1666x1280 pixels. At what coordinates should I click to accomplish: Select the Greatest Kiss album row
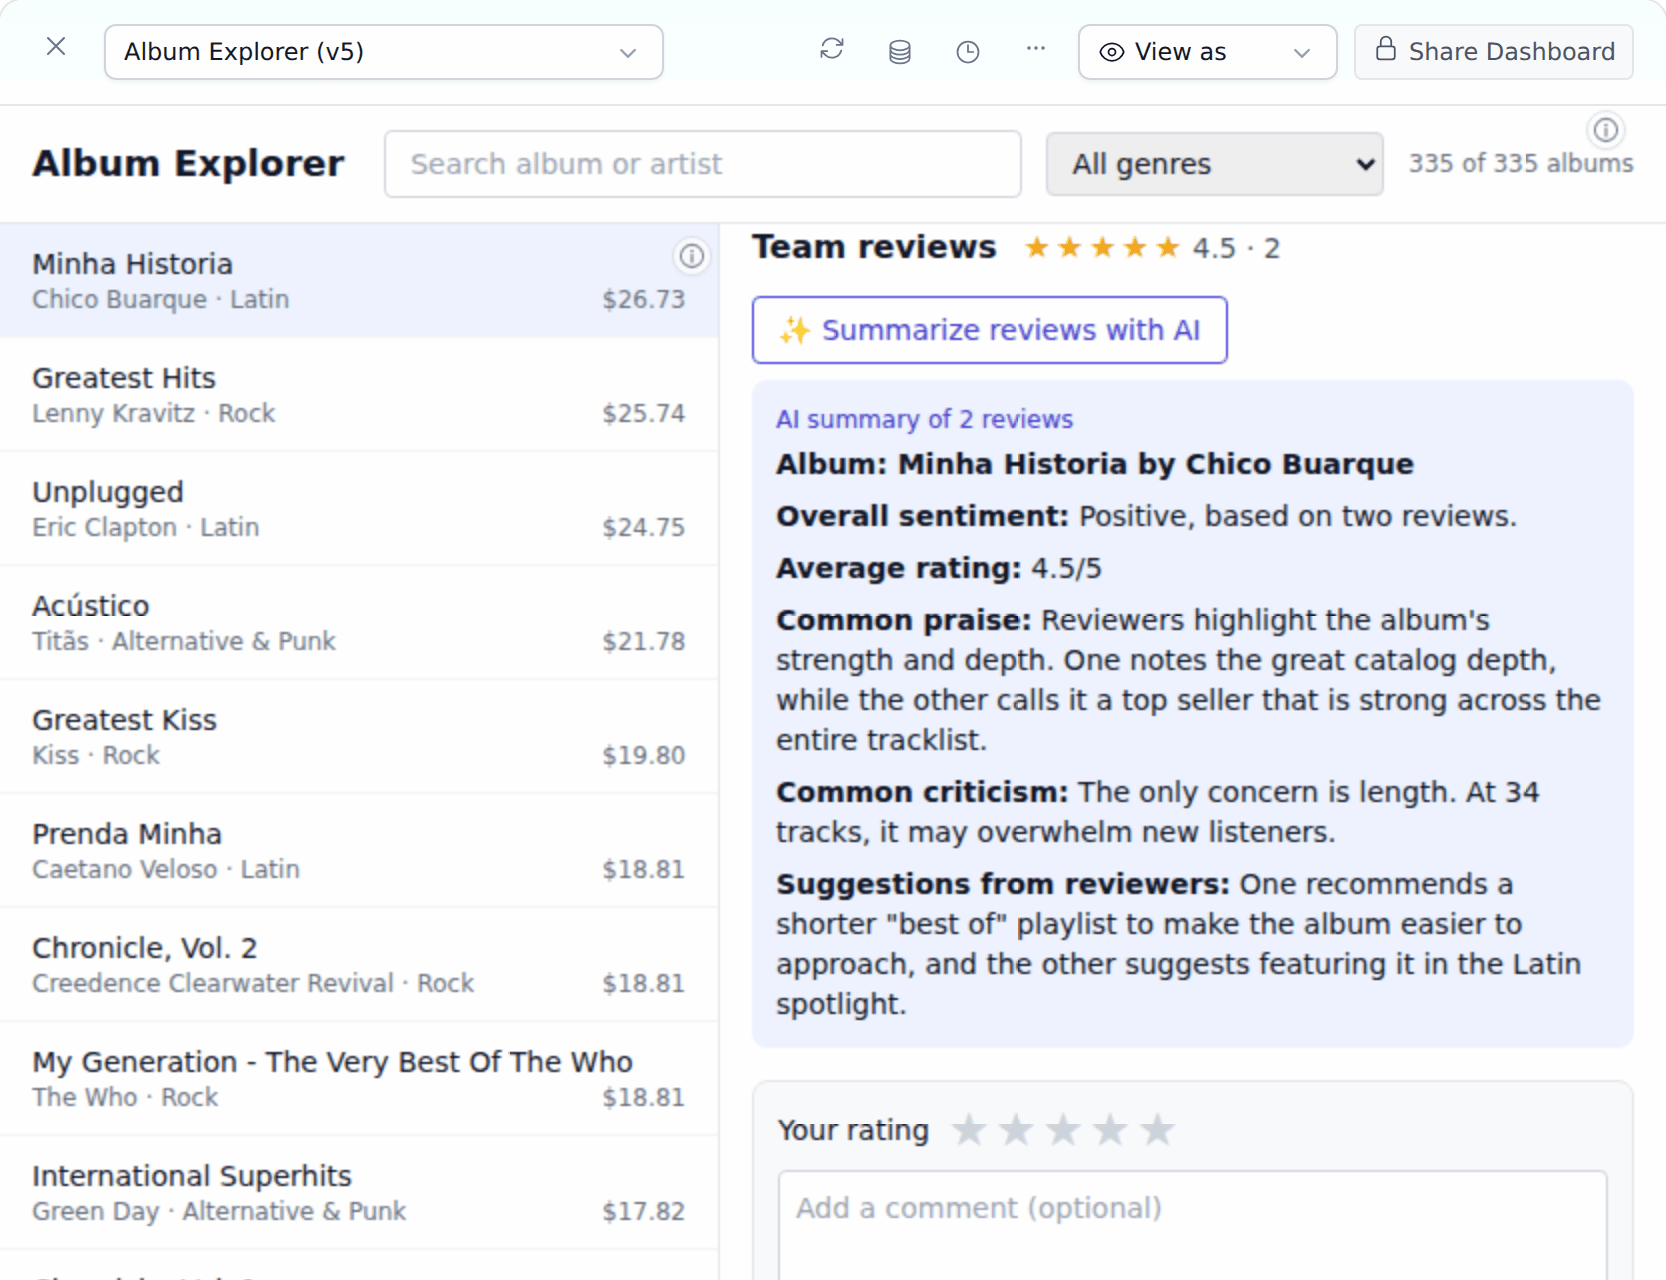(x=359, y=737)
